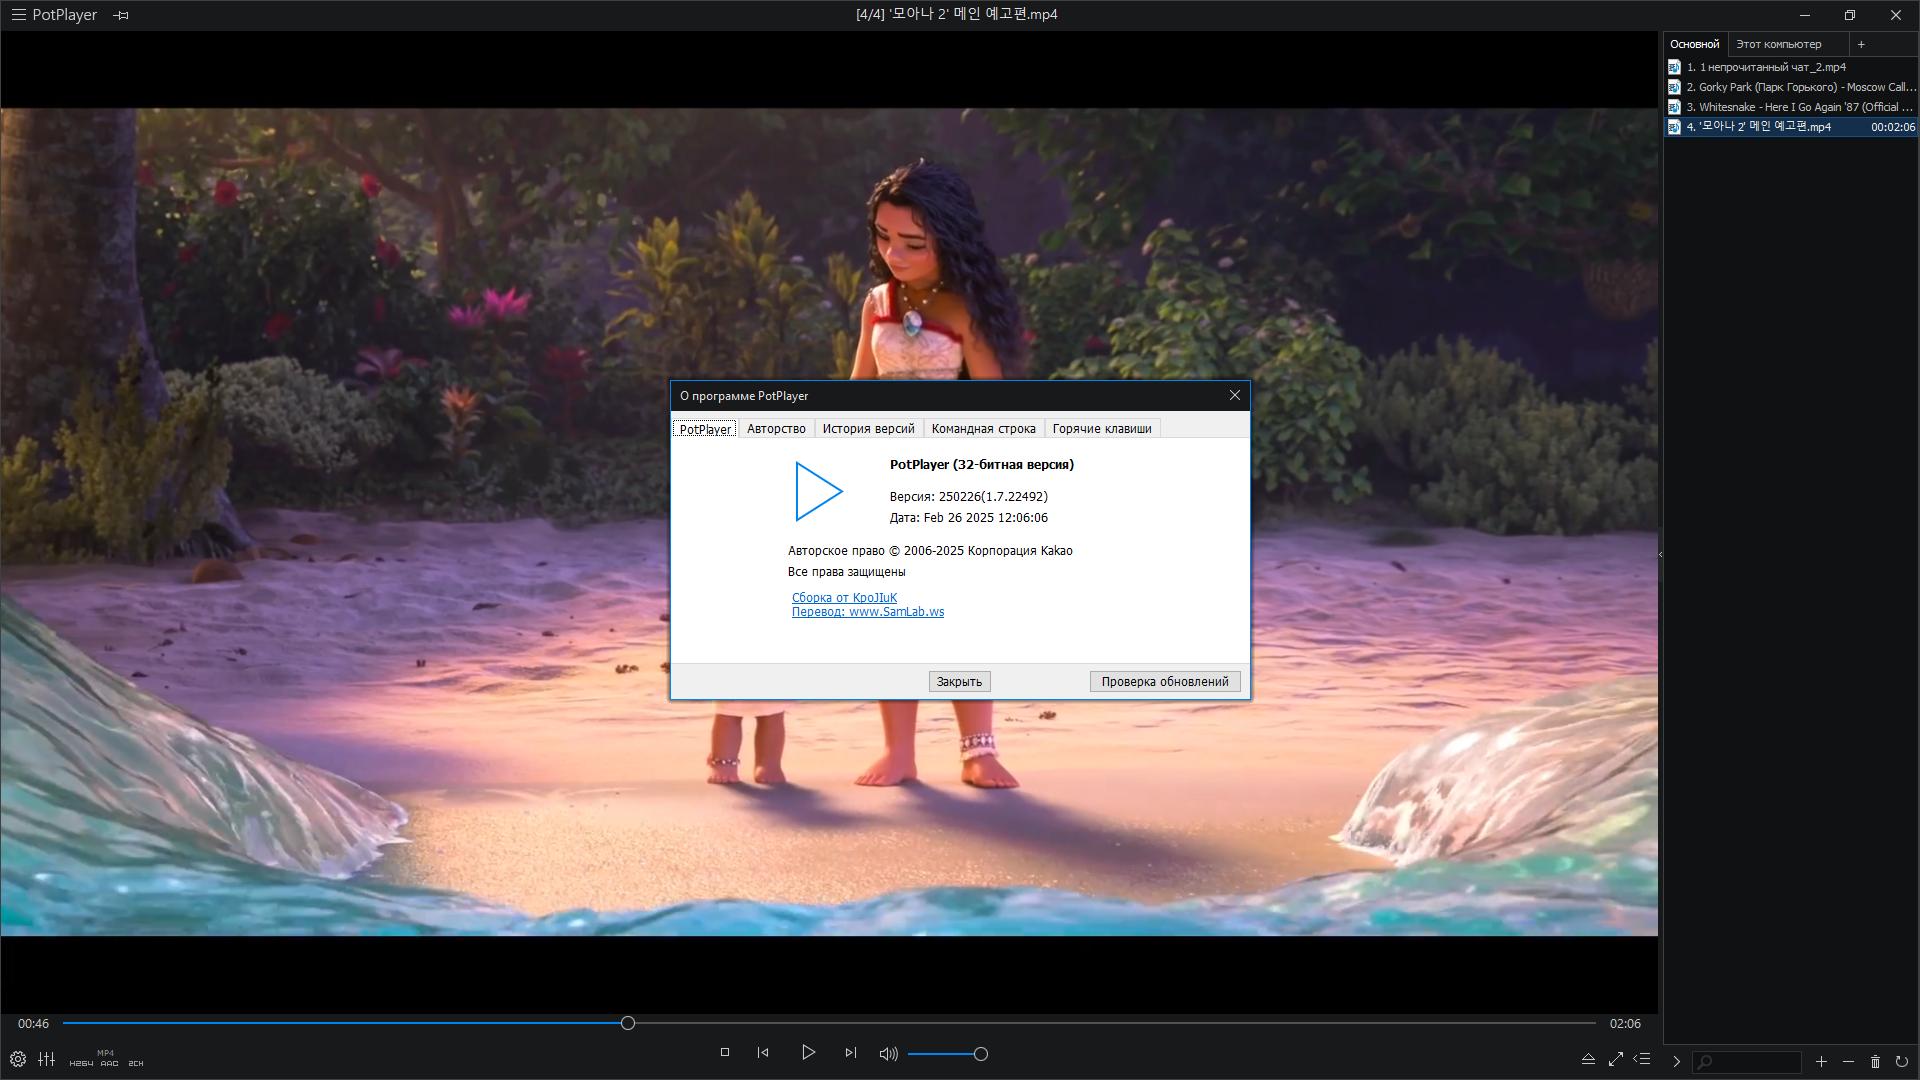Click the Проверка обновлений button
The width and height of the screenshot is (1920, 1080).
(1165, 682)
